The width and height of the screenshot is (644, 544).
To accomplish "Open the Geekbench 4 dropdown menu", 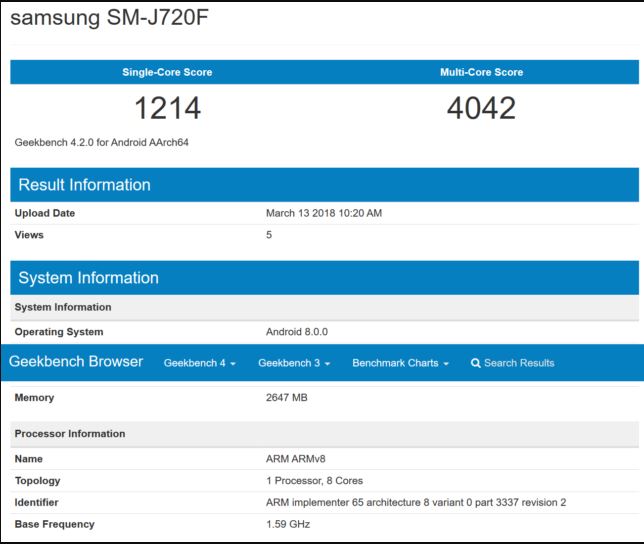I will 200,363.
